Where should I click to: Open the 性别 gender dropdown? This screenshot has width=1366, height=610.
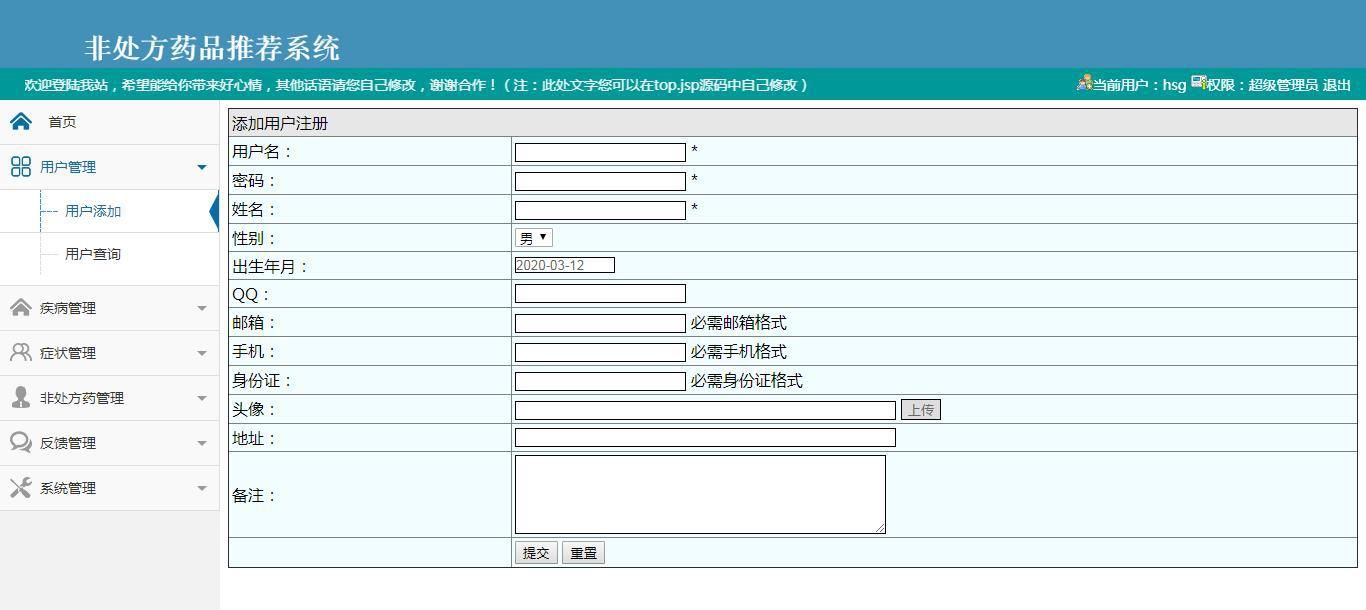pyautogui.click(x=534, y=238)
